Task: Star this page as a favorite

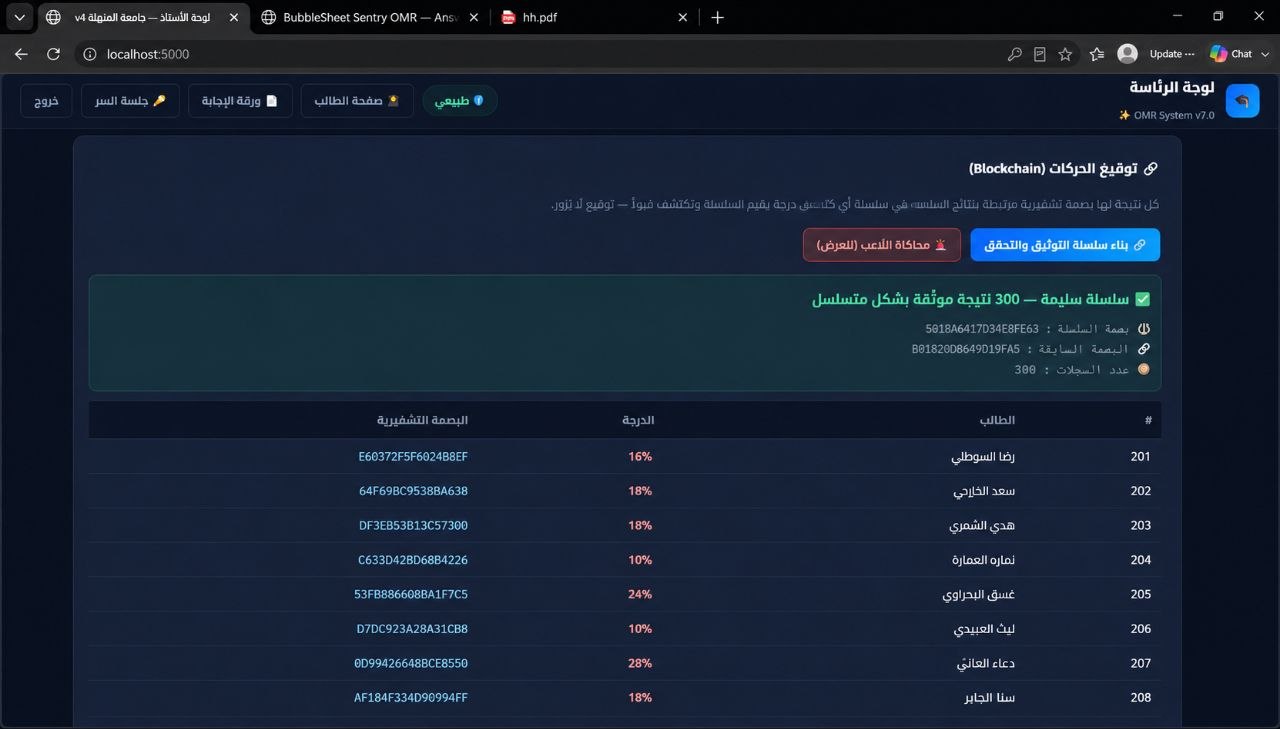Action: point(1066,54)
